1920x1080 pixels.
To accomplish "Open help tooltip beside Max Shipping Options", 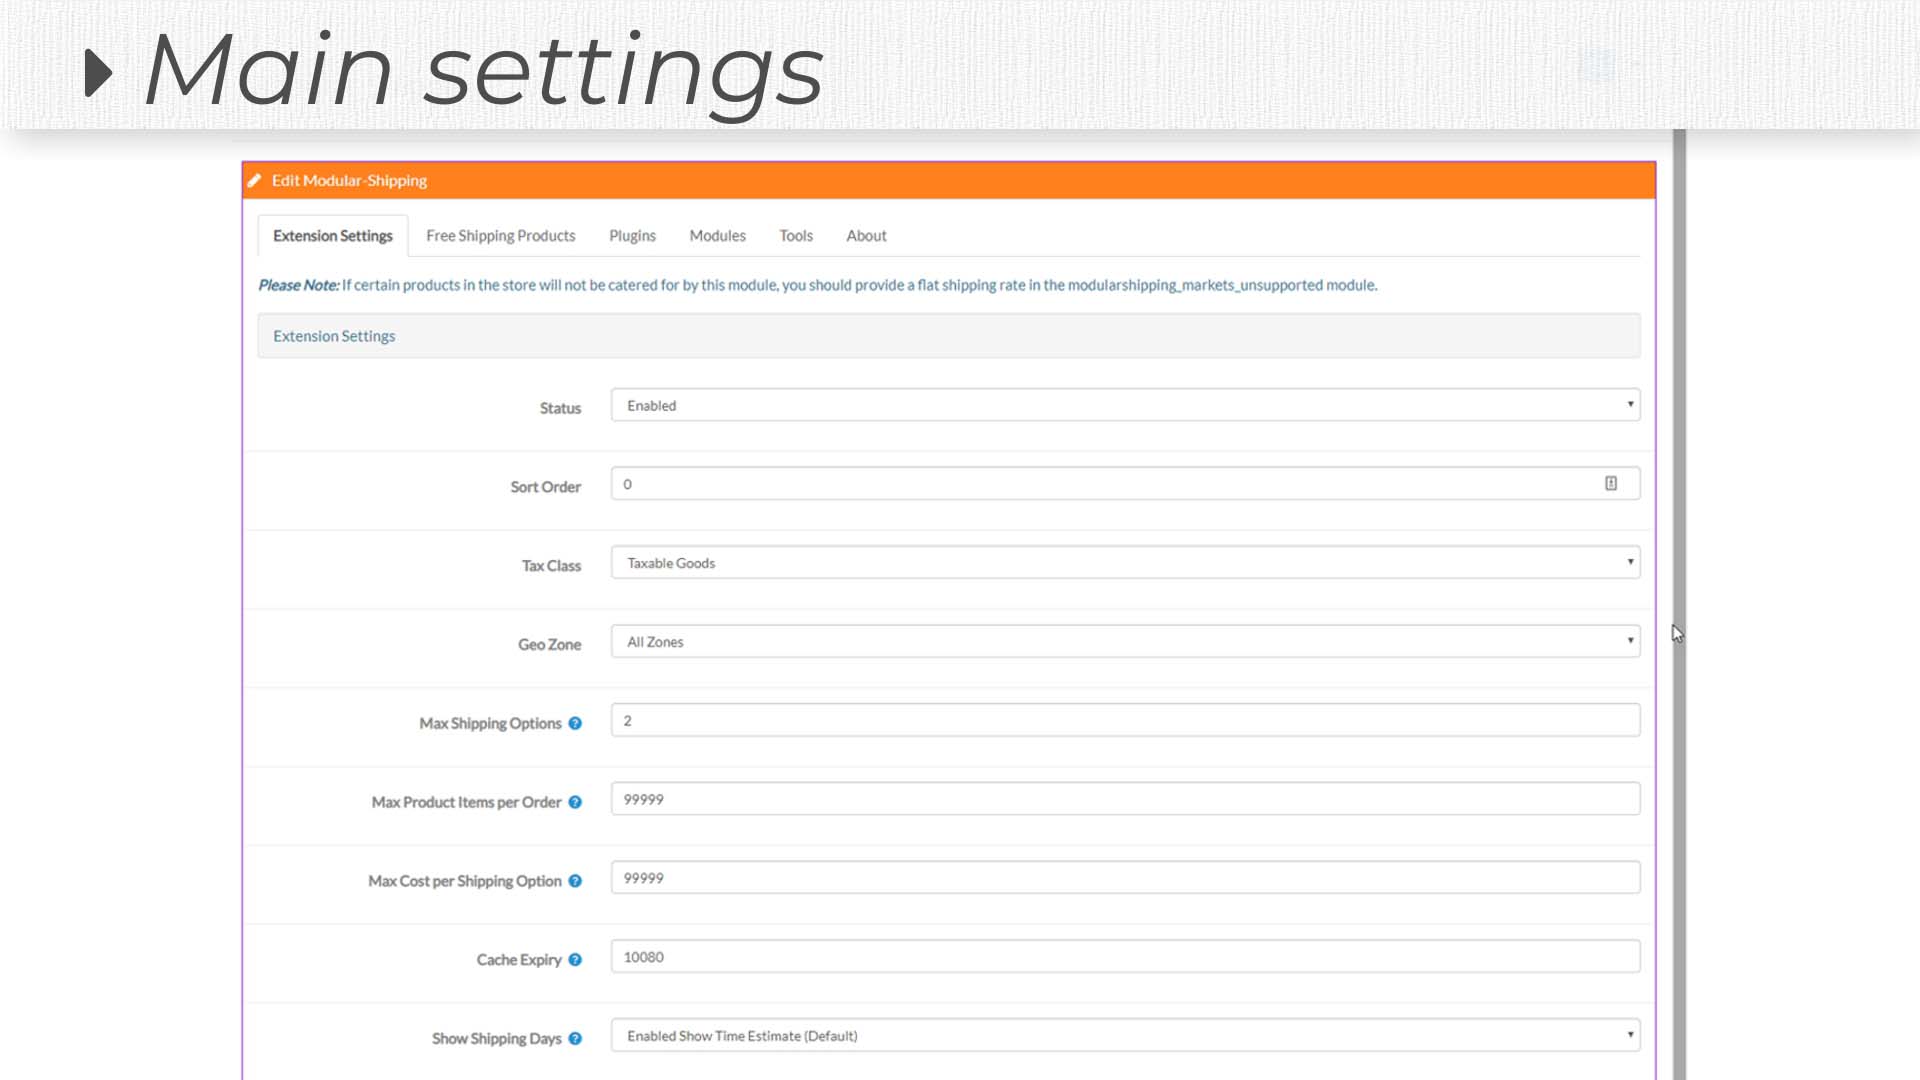I will coord(575,723).
